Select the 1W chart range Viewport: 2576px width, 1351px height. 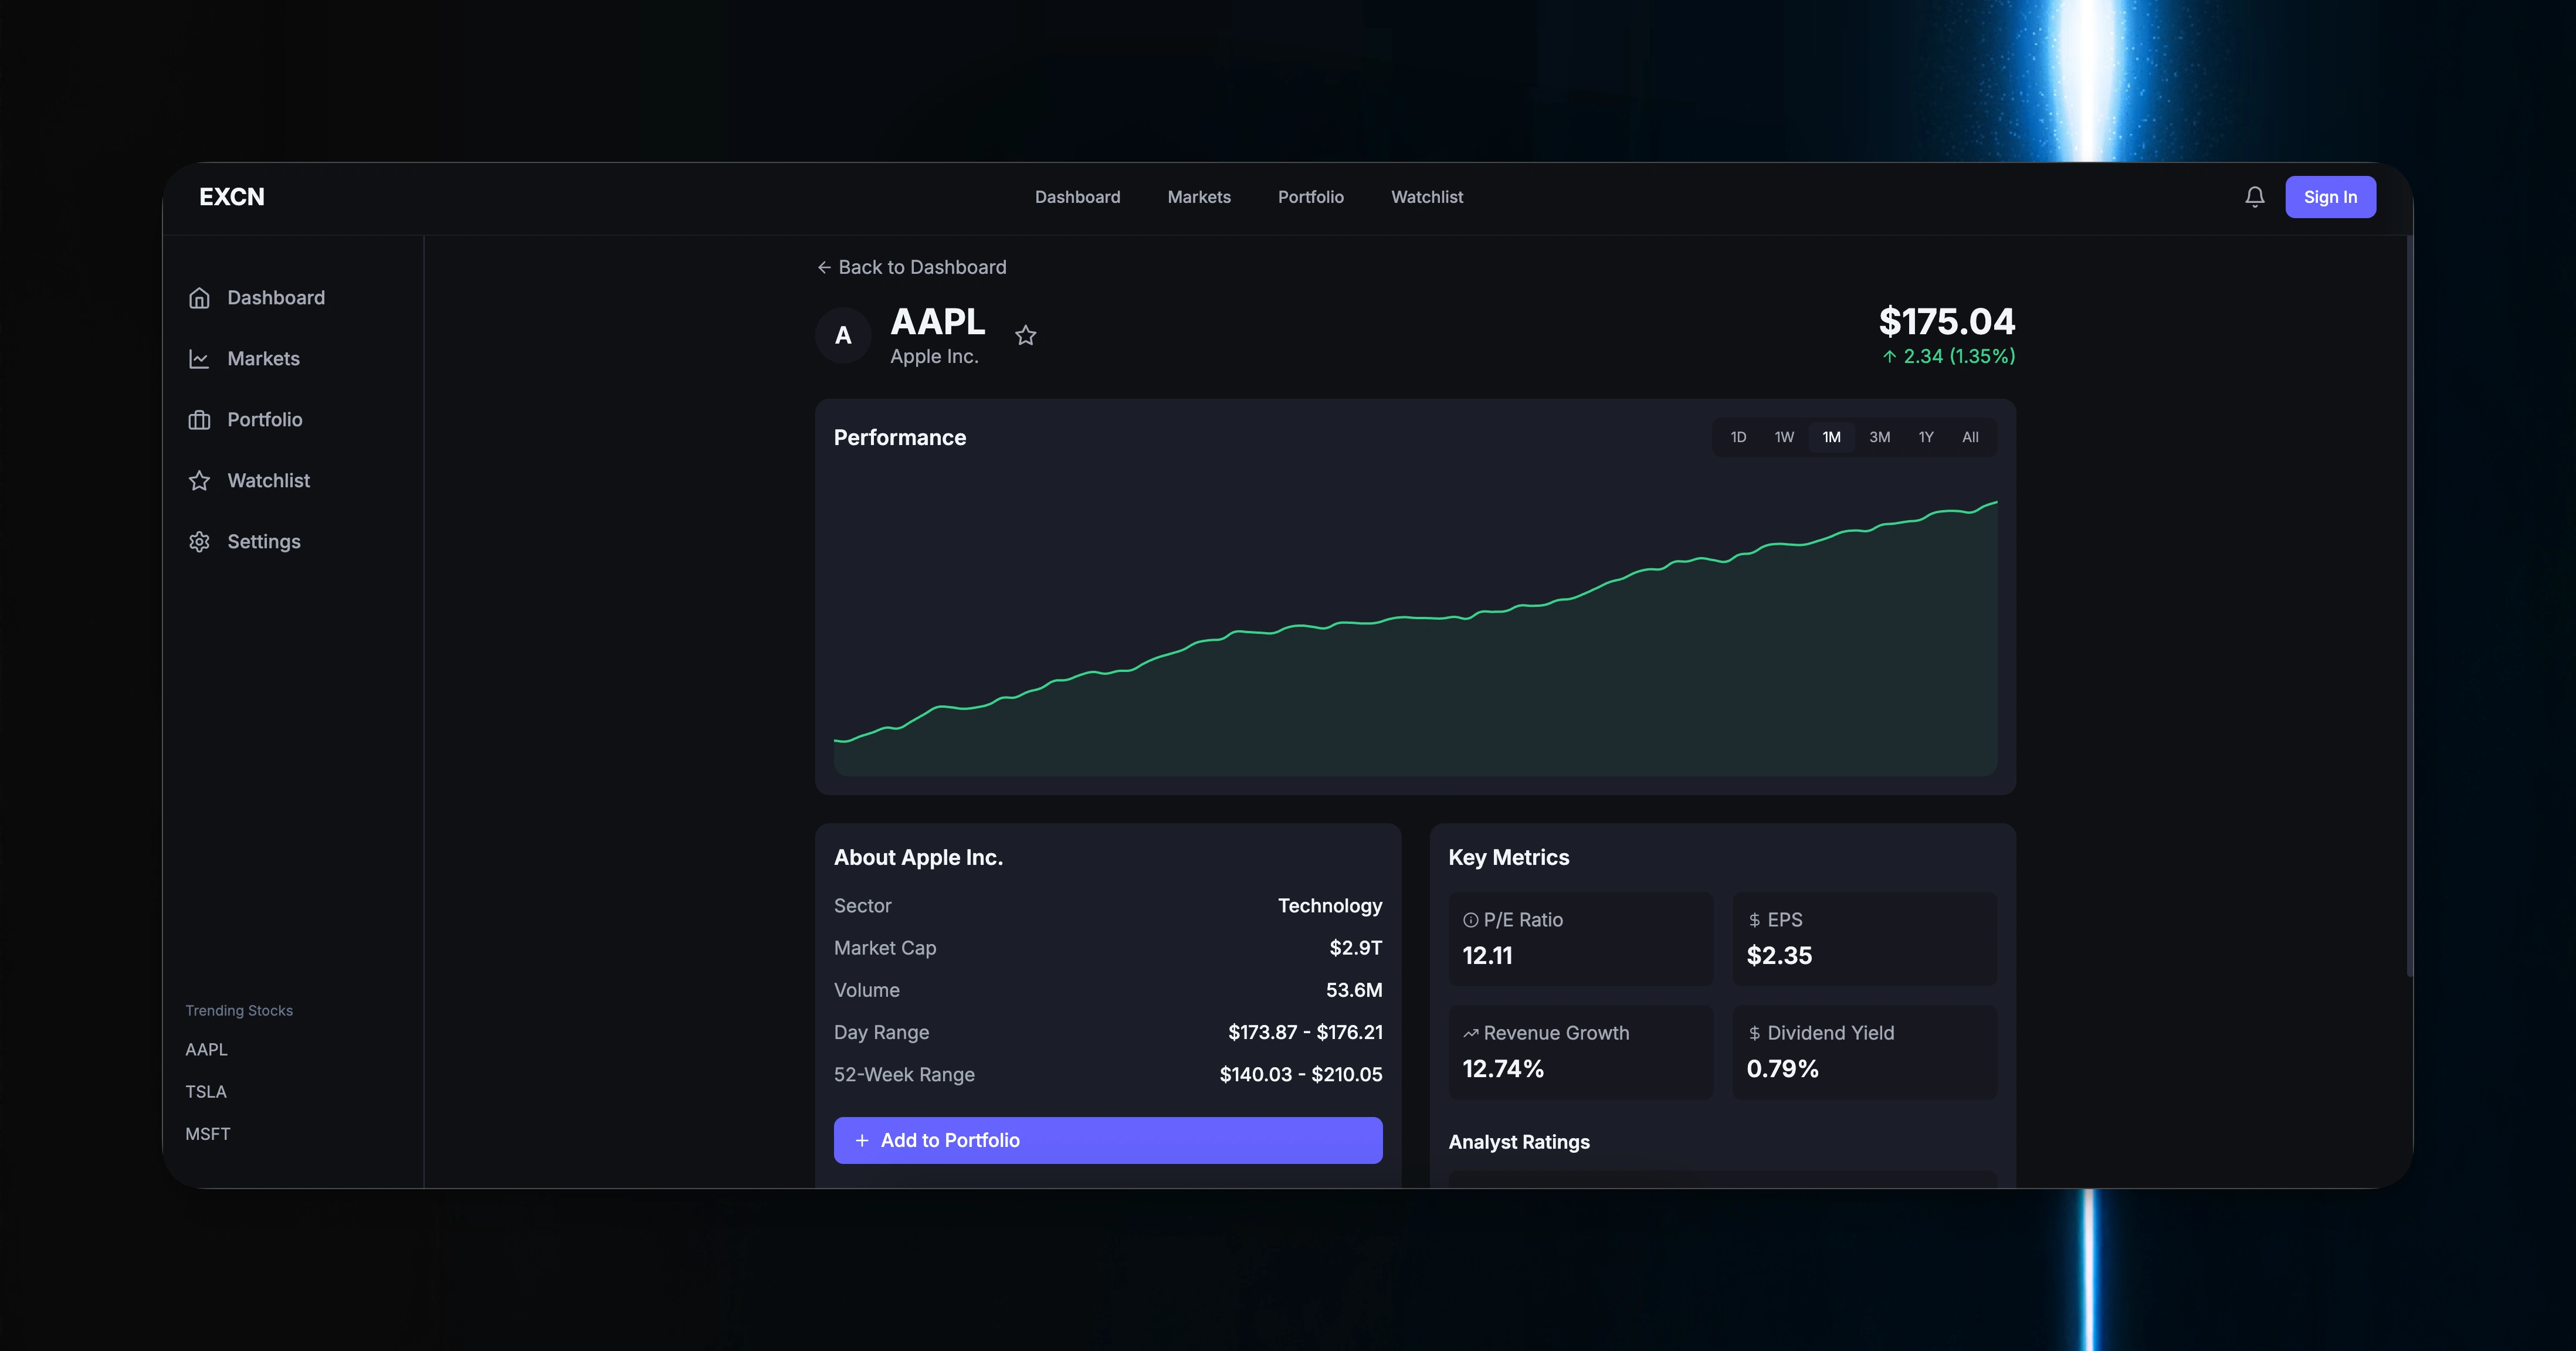[1784, 437]
